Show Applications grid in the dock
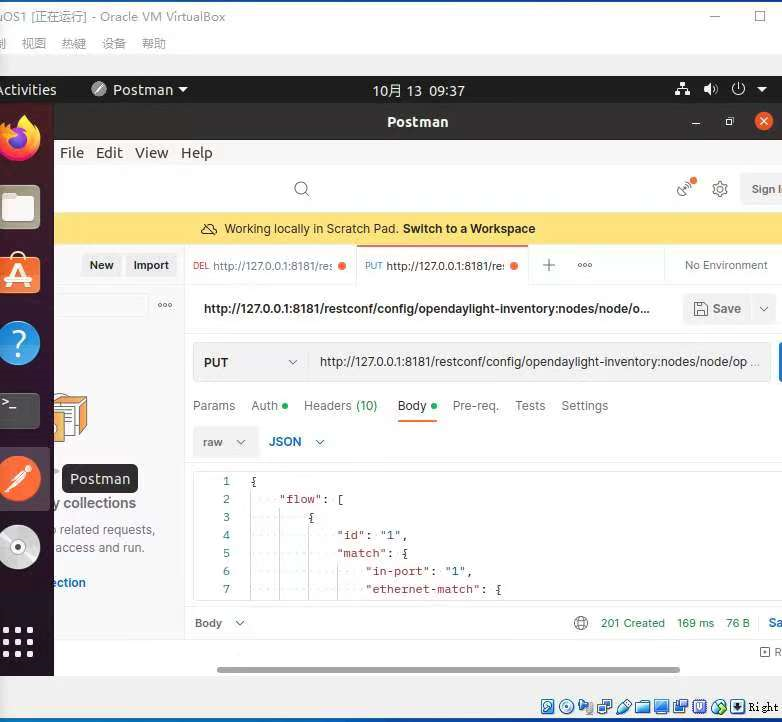This screenshot has width=782, height=722. [x=18, y=642]
